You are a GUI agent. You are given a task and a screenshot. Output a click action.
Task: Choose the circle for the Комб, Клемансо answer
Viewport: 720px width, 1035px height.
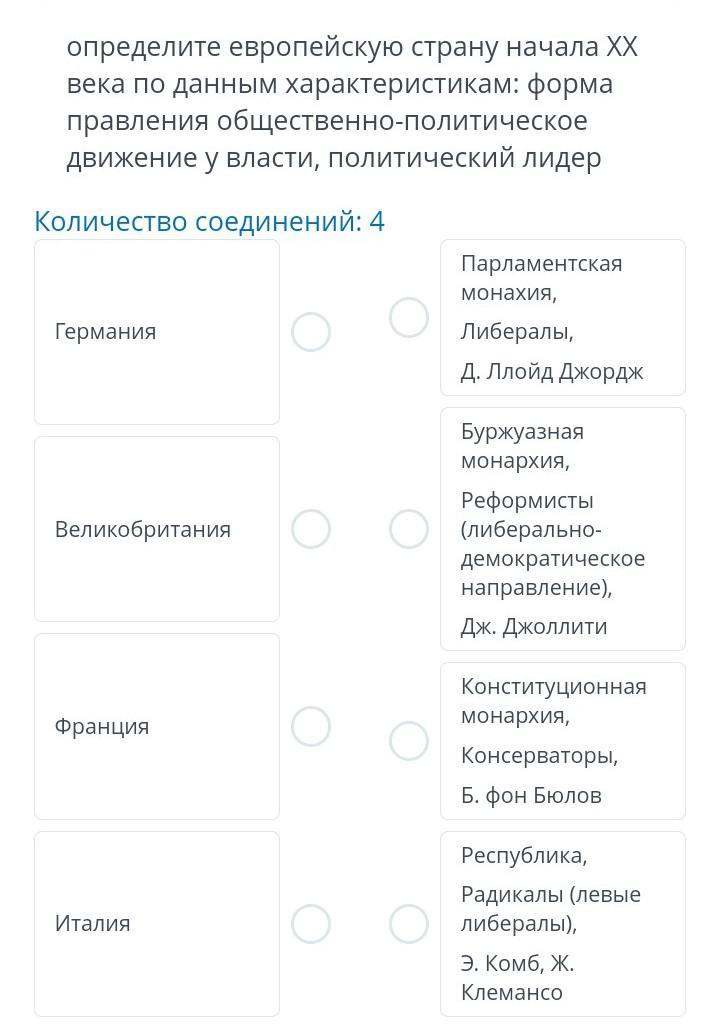(409, 924)
